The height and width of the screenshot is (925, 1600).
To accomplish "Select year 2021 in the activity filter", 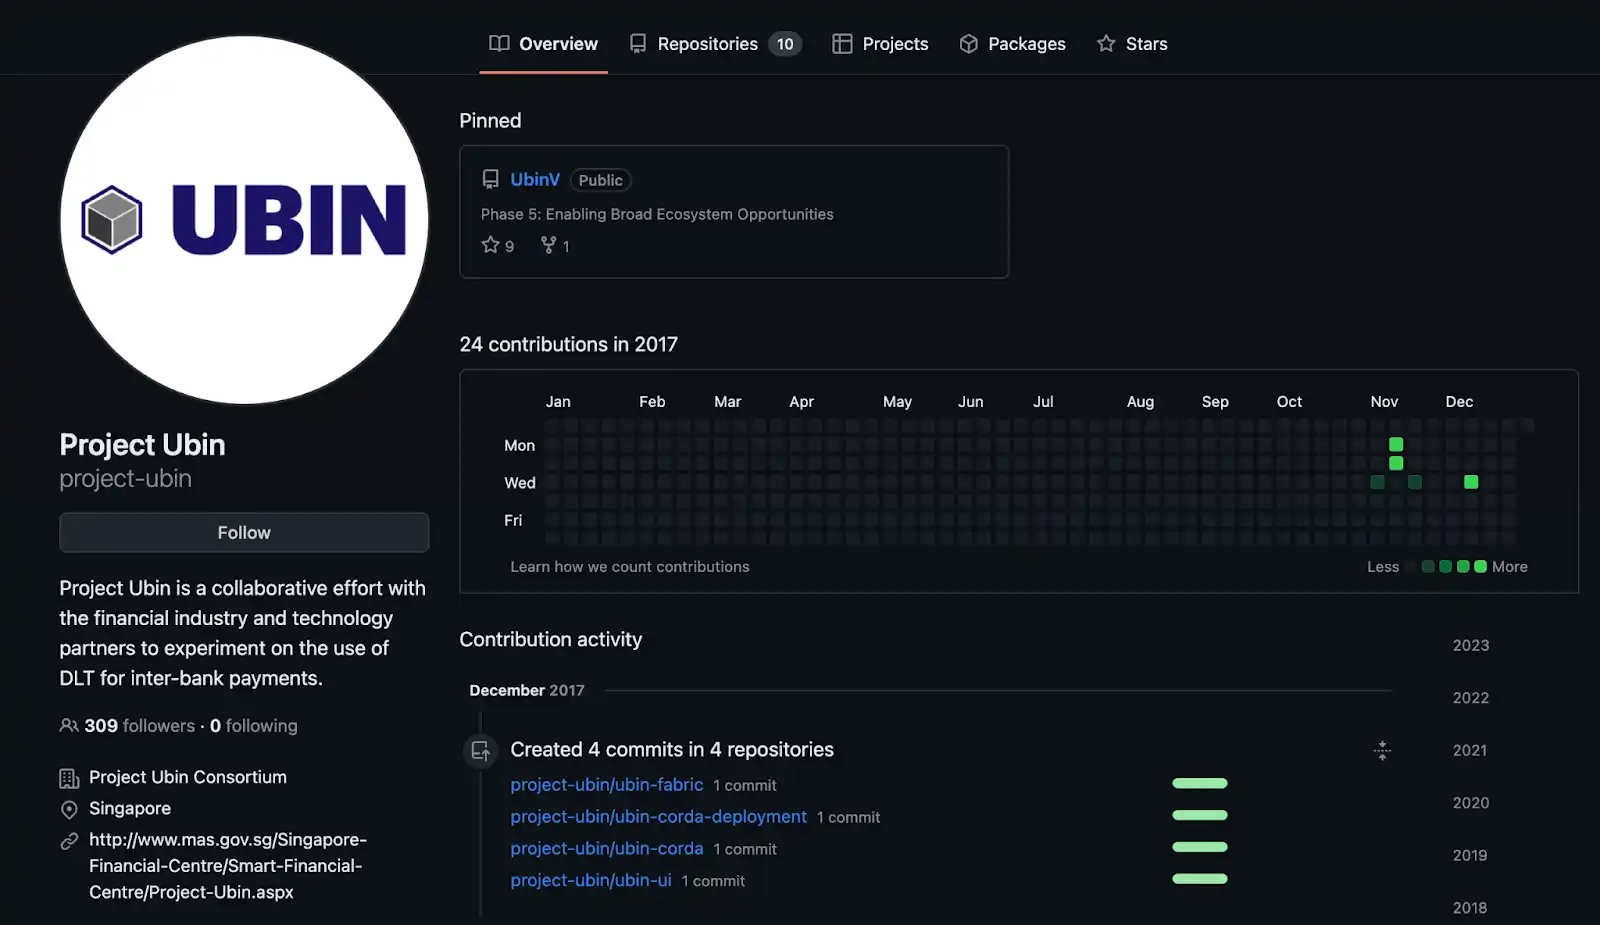I will point(1470,751).
